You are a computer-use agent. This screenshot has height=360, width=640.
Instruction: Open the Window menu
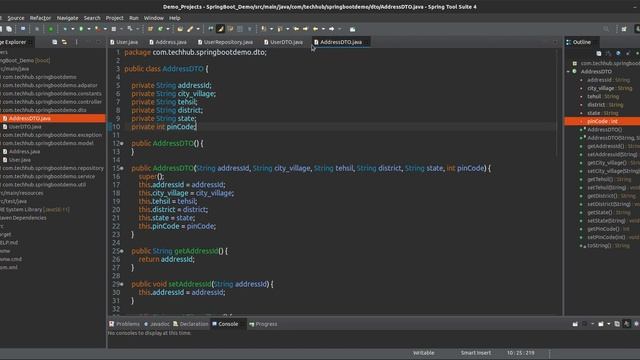[153, 18]
